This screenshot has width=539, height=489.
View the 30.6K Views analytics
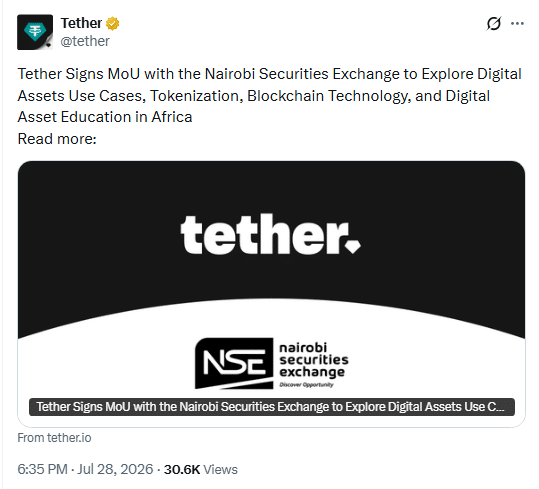tap(200, 469)
